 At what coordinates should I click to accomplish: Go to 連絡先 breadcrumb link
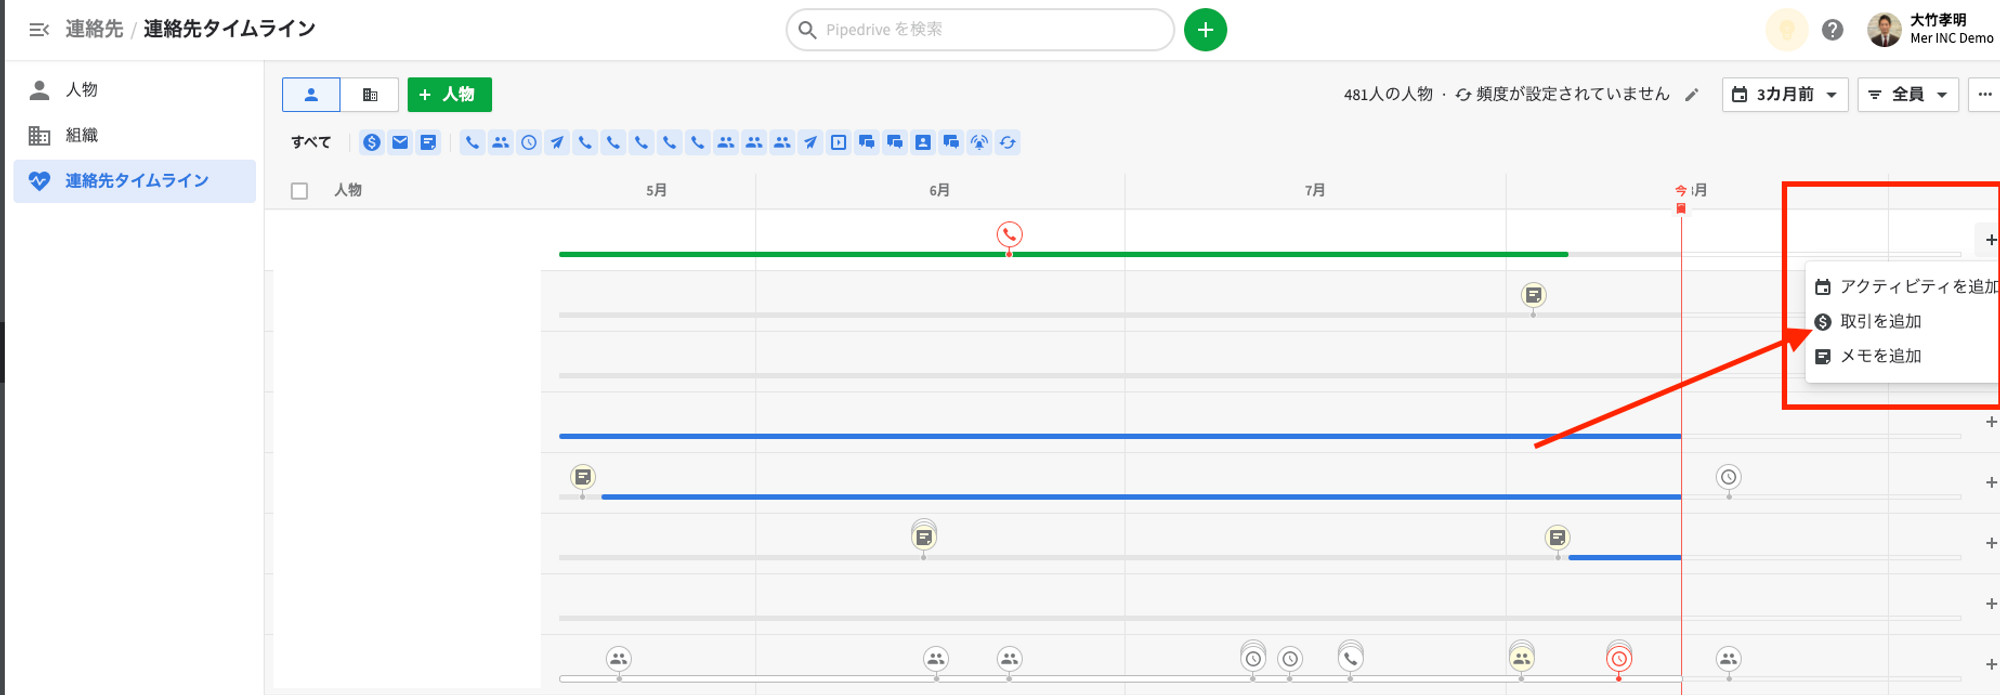tap(94, 29)
